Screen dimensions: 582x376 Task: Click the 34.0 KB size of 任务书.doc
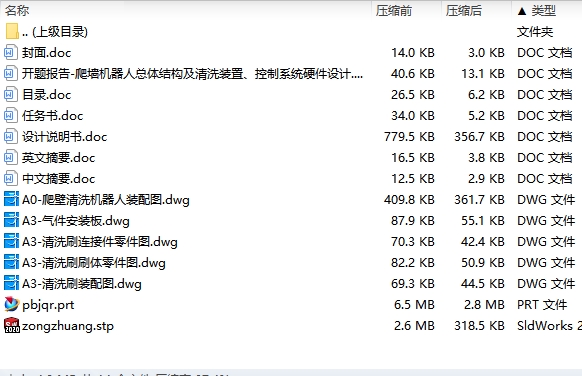coord(413,115)
